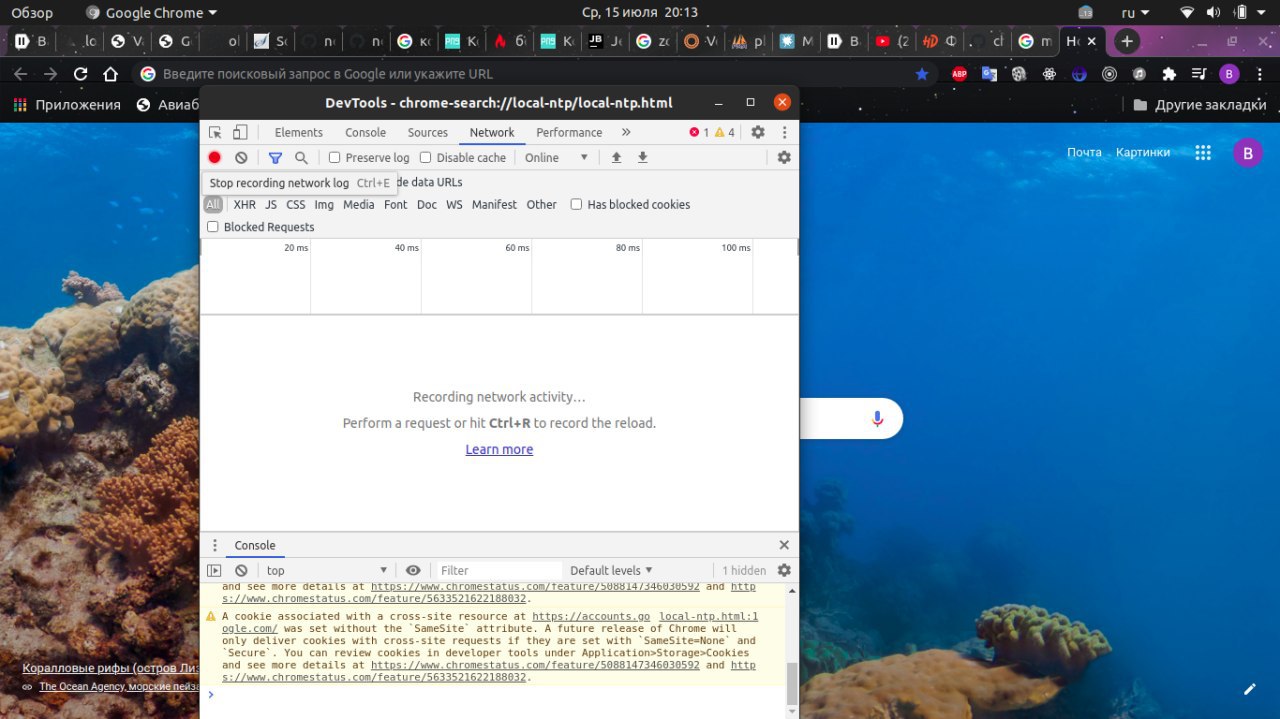The image size is (1280, 719).
Task: Filter requests by CSS type
Action: click(296, 205)
